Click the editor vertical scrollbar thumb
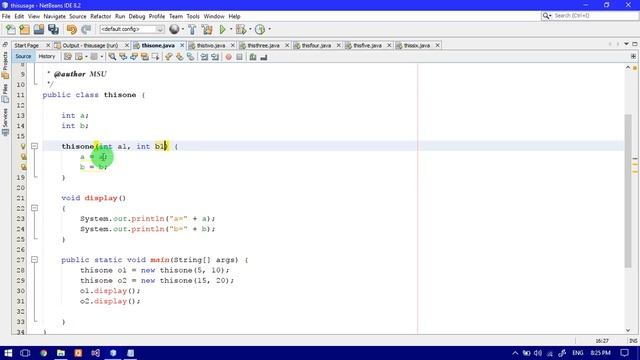The height and width of the screenshot is (360, 640). point(628,191)
